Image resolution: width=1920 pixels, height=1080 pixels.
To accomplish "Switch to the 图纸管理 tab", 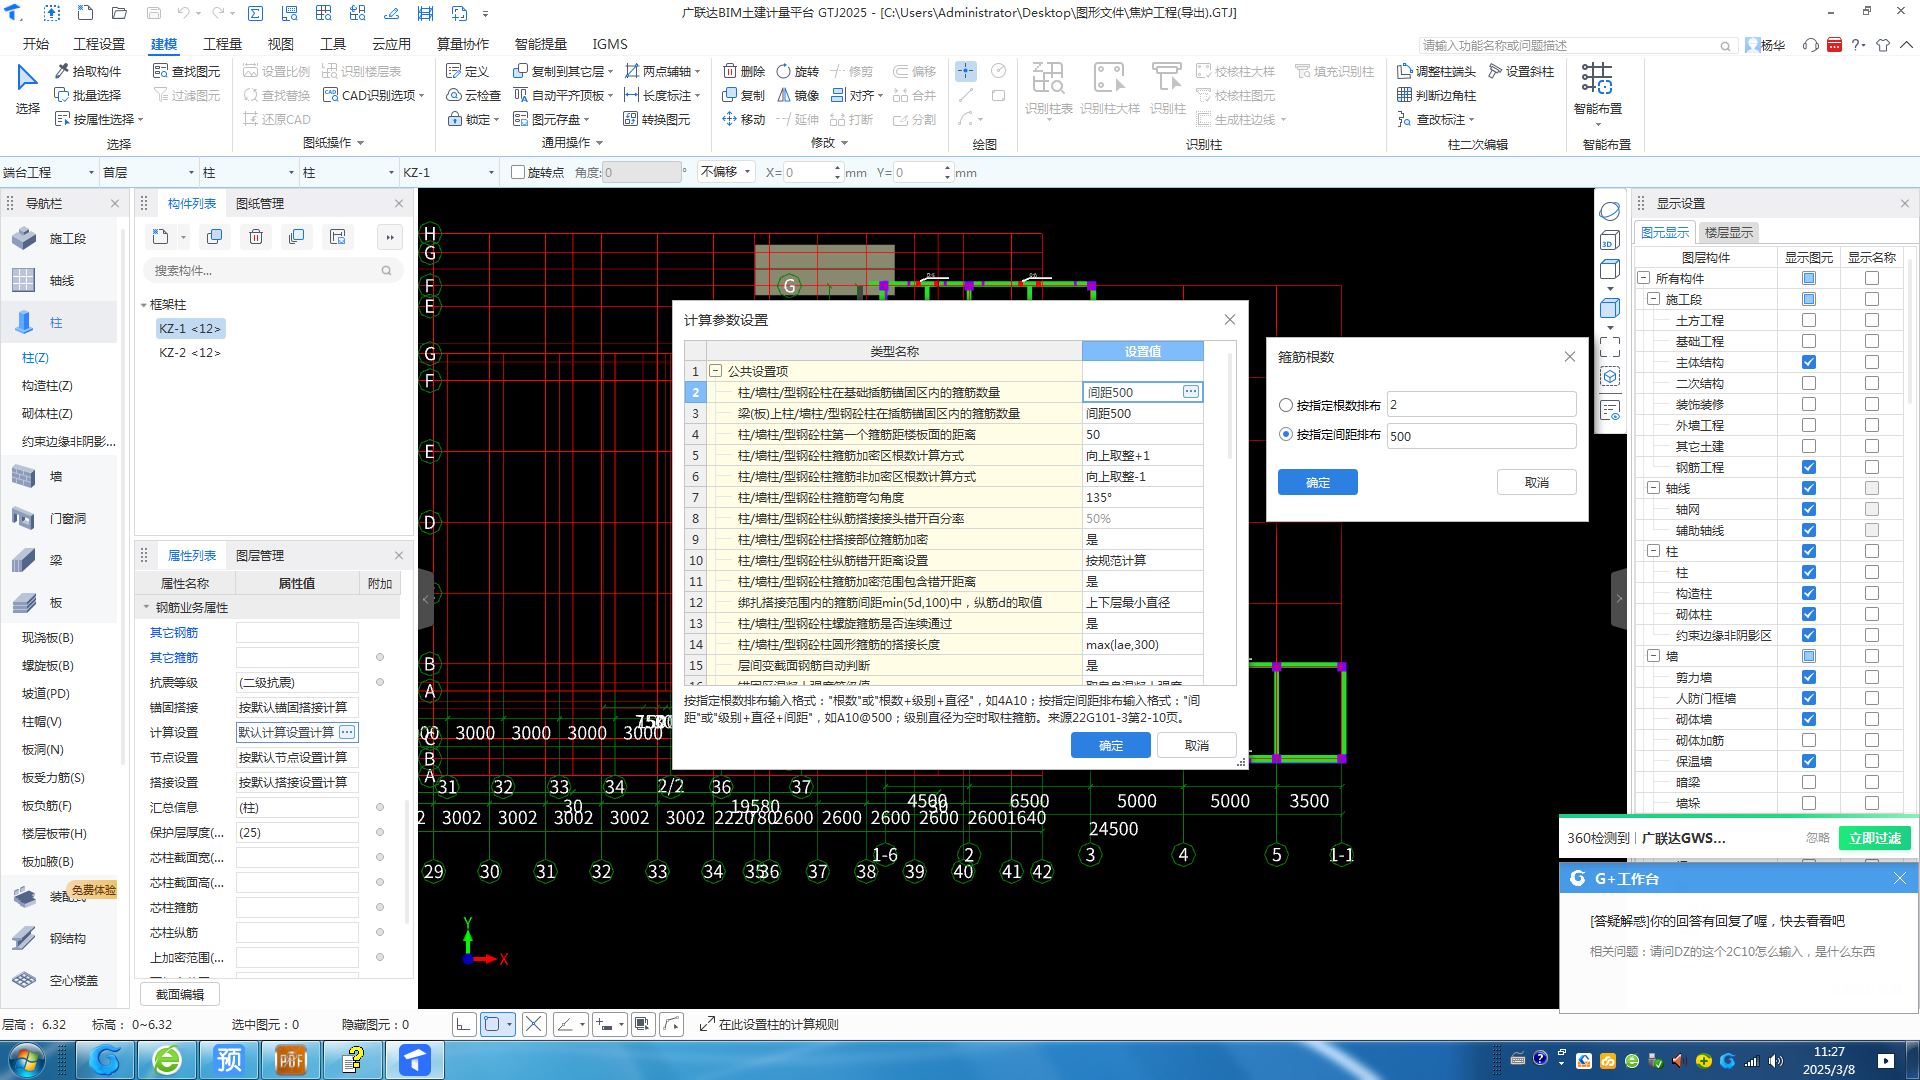I will point(259,203).
